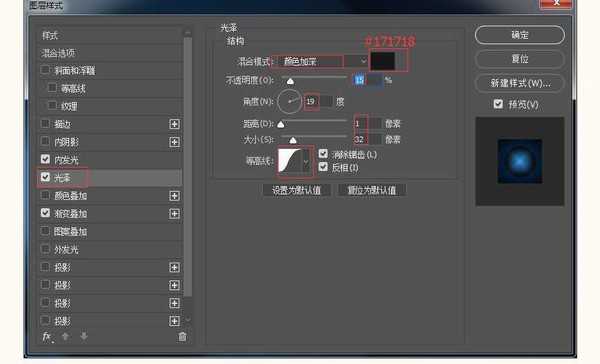Click the 大小 pixel input field

(x=367, y=139)
